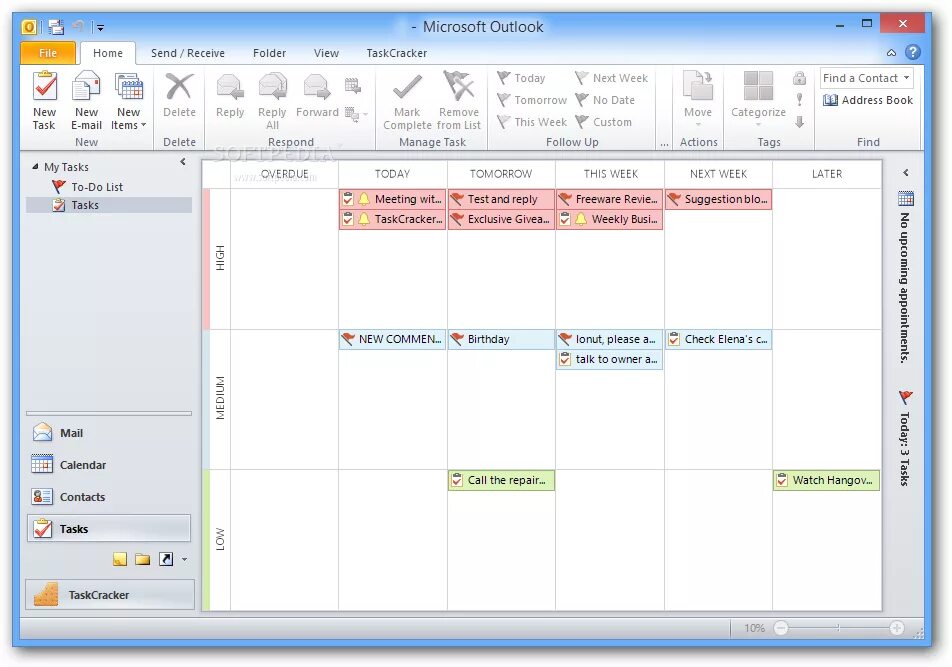The image size is (952, 667).
Task: Set High Importance exclamation icon
Action: [x=800, y=100]
